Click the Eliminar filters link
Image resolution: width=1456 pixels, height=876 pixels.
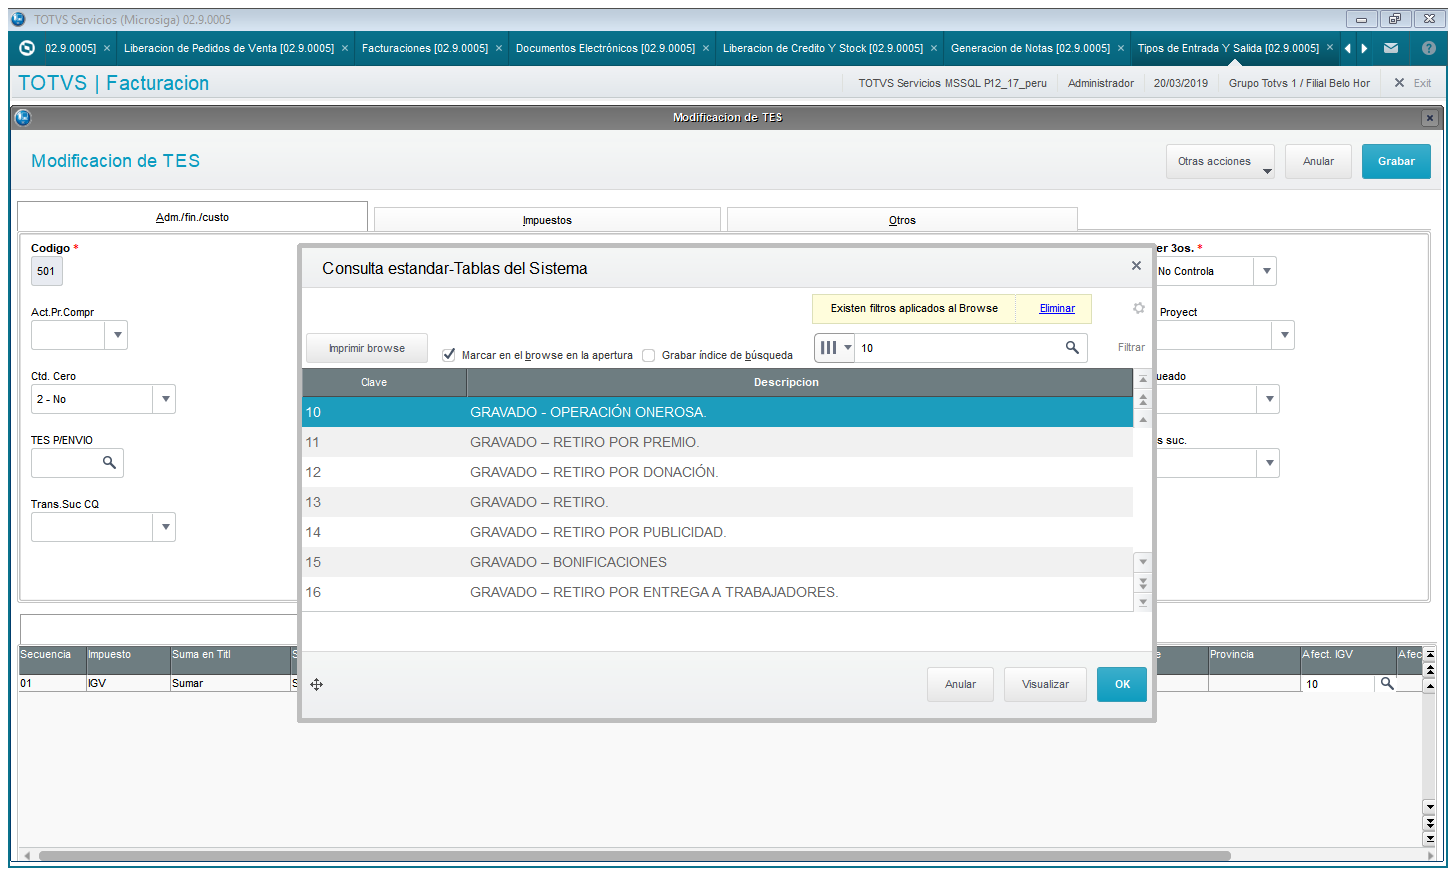tap(1057, 308)
